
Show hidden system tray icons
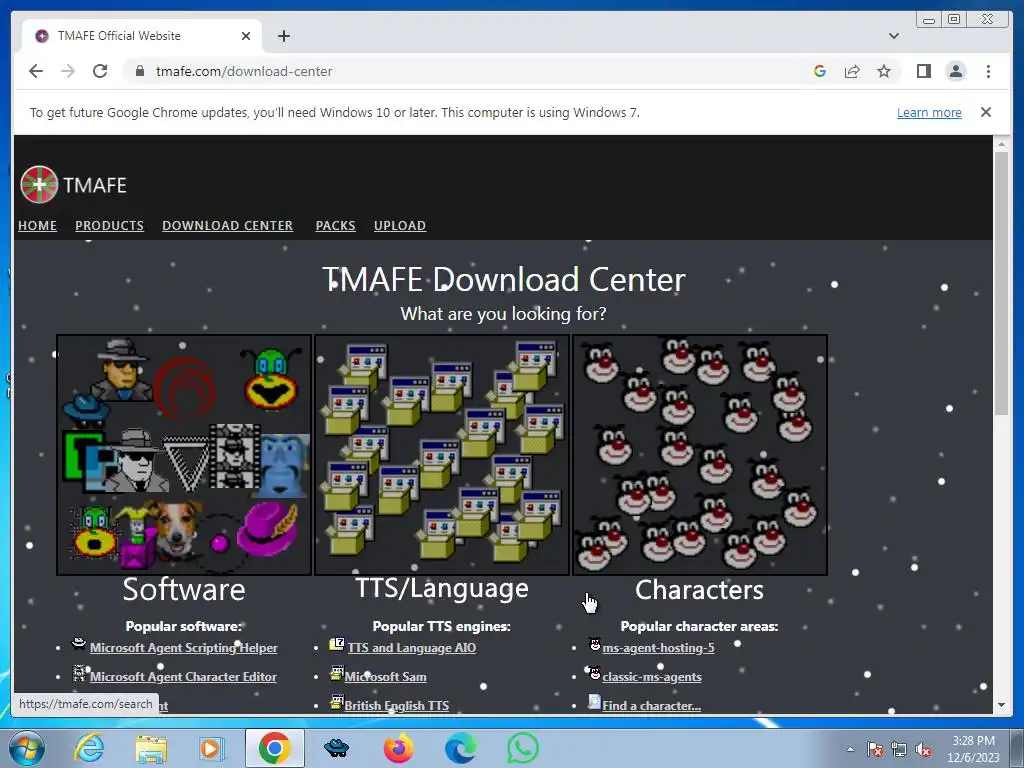click(850, 749)
